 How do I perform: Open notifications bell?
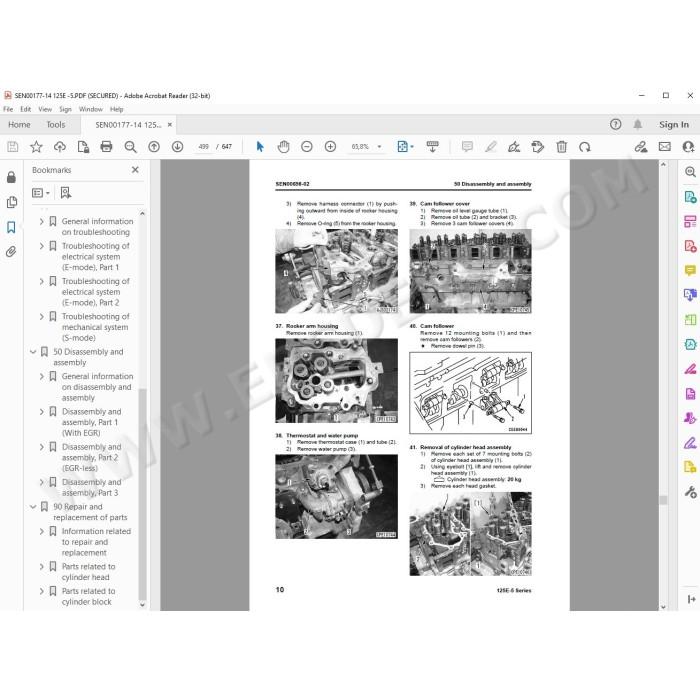pos(638,125)
